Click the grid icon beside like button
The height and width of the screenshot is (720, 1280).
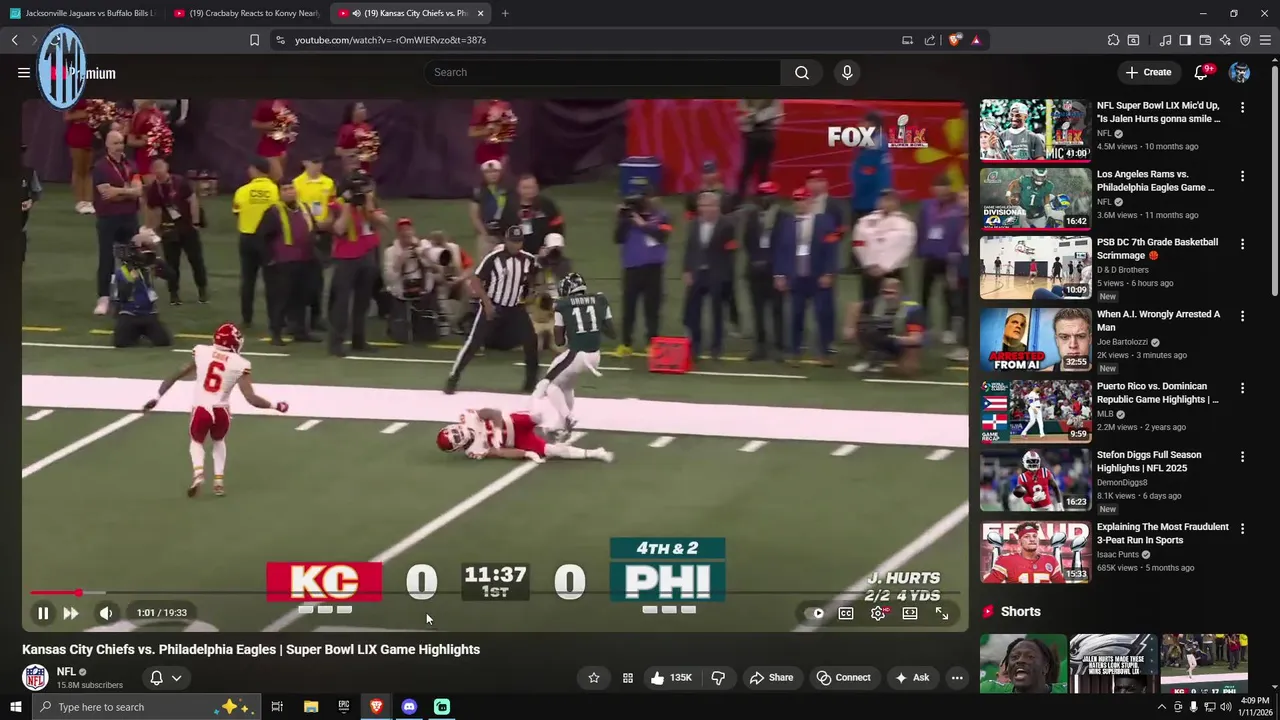point(628,678)
